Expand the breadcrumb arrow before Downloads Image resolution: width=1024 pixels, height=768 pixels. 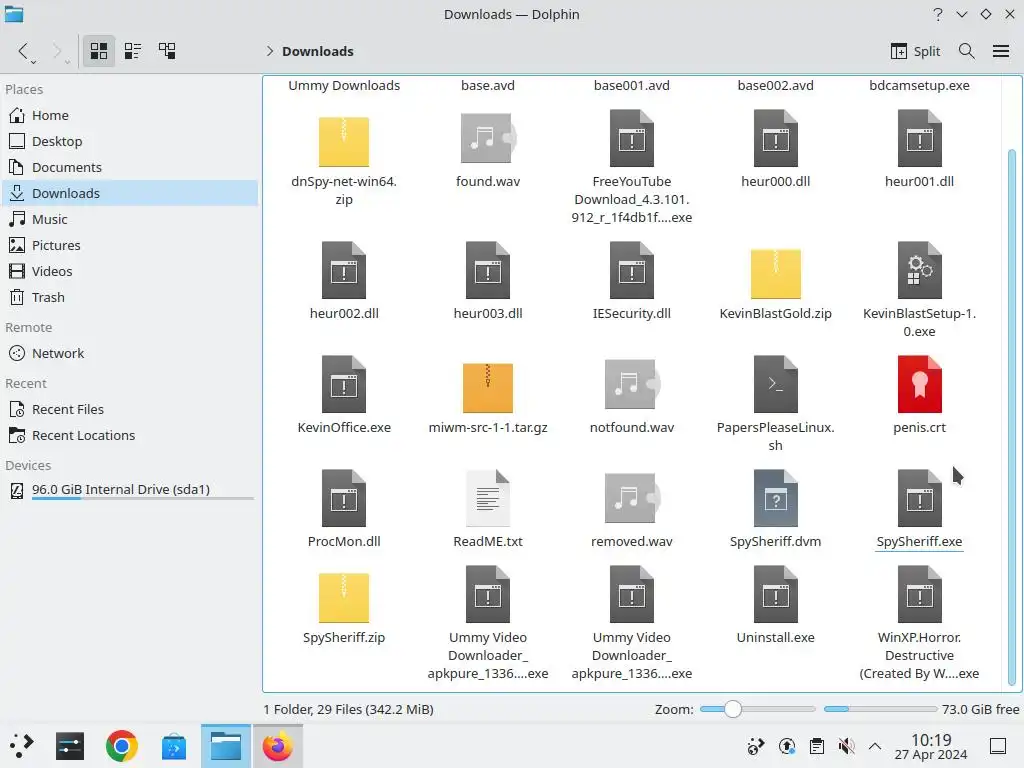coord(270,51)
